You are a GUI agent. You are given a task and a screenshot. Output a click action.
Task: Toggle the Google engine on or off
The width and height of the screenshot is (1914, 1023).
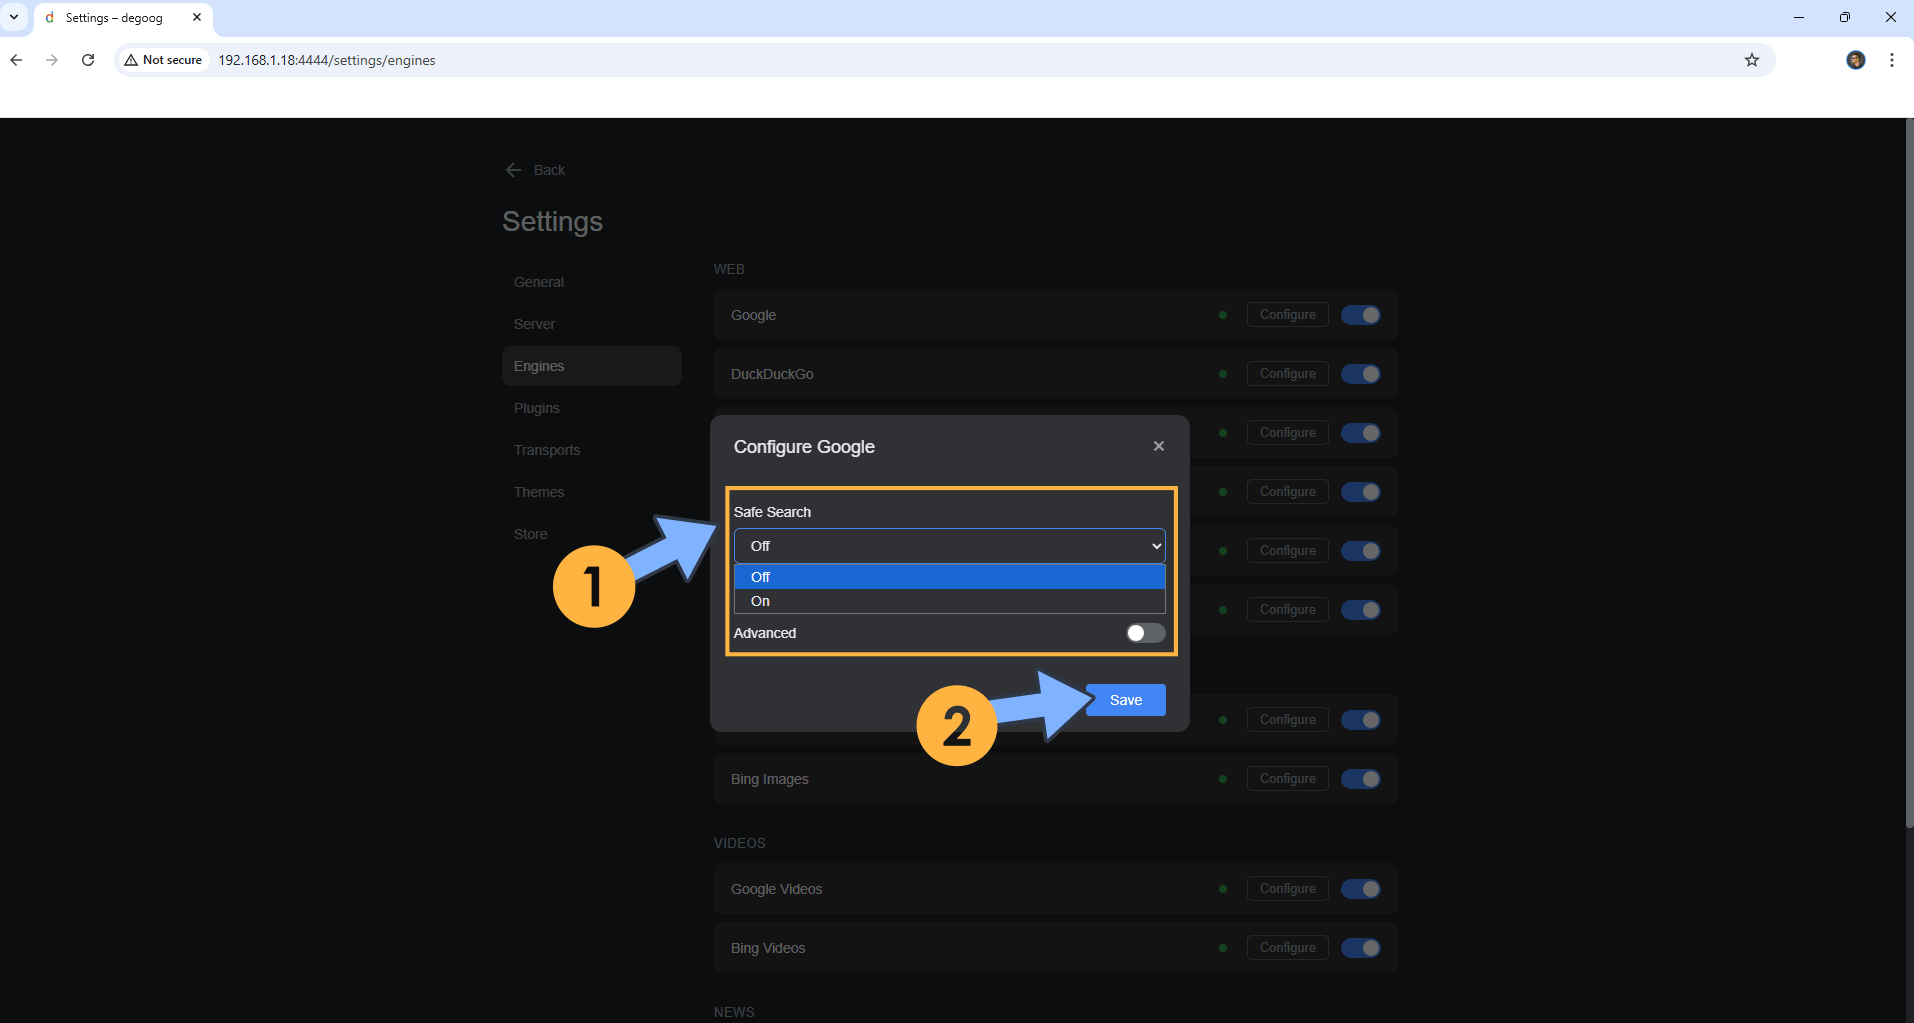coord(1362,314)
